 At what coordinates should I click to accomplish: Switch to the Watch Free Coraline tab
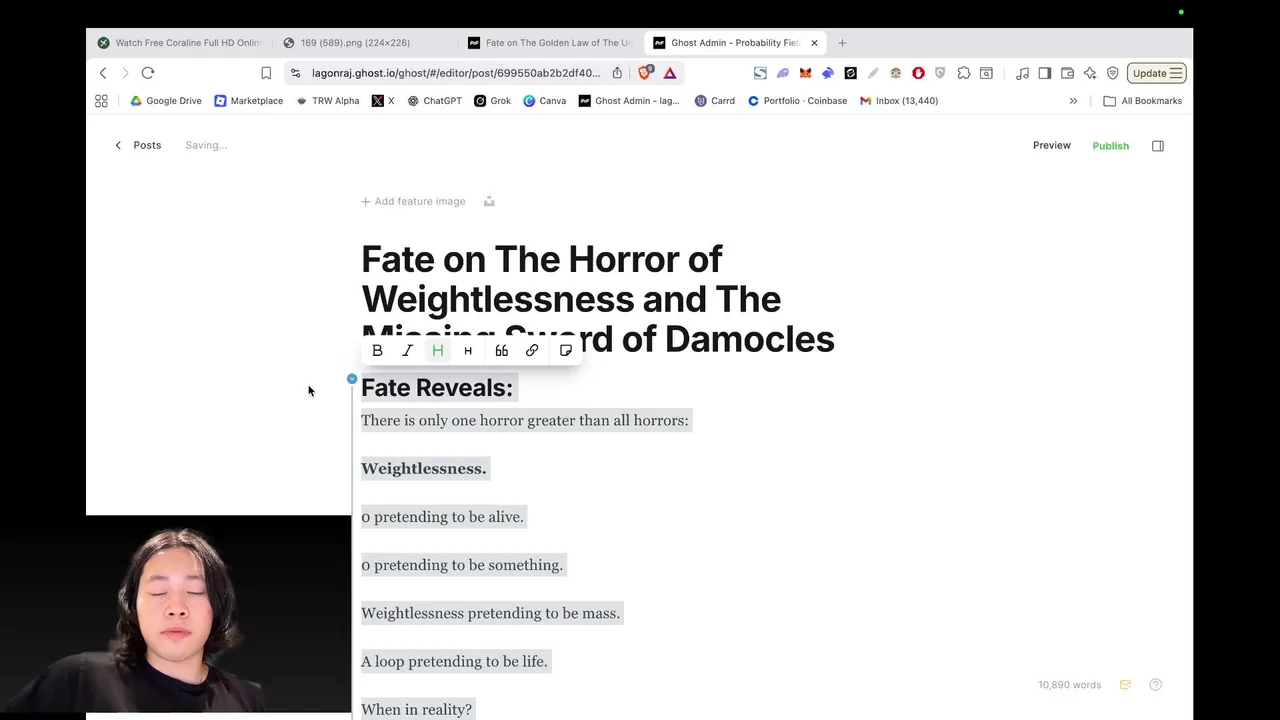(x=180, y=43)
